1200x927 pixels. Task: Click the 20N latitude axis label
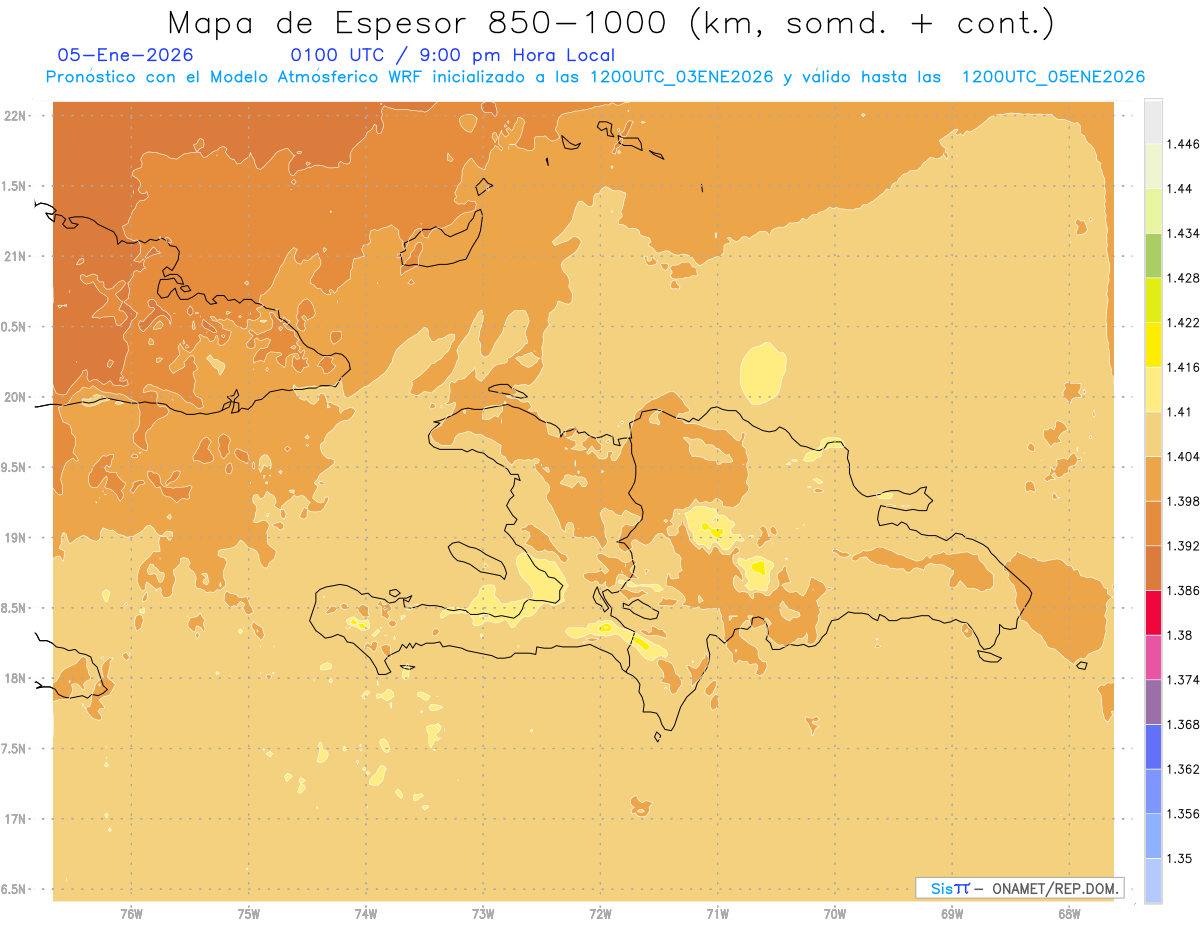coord(16,397)
